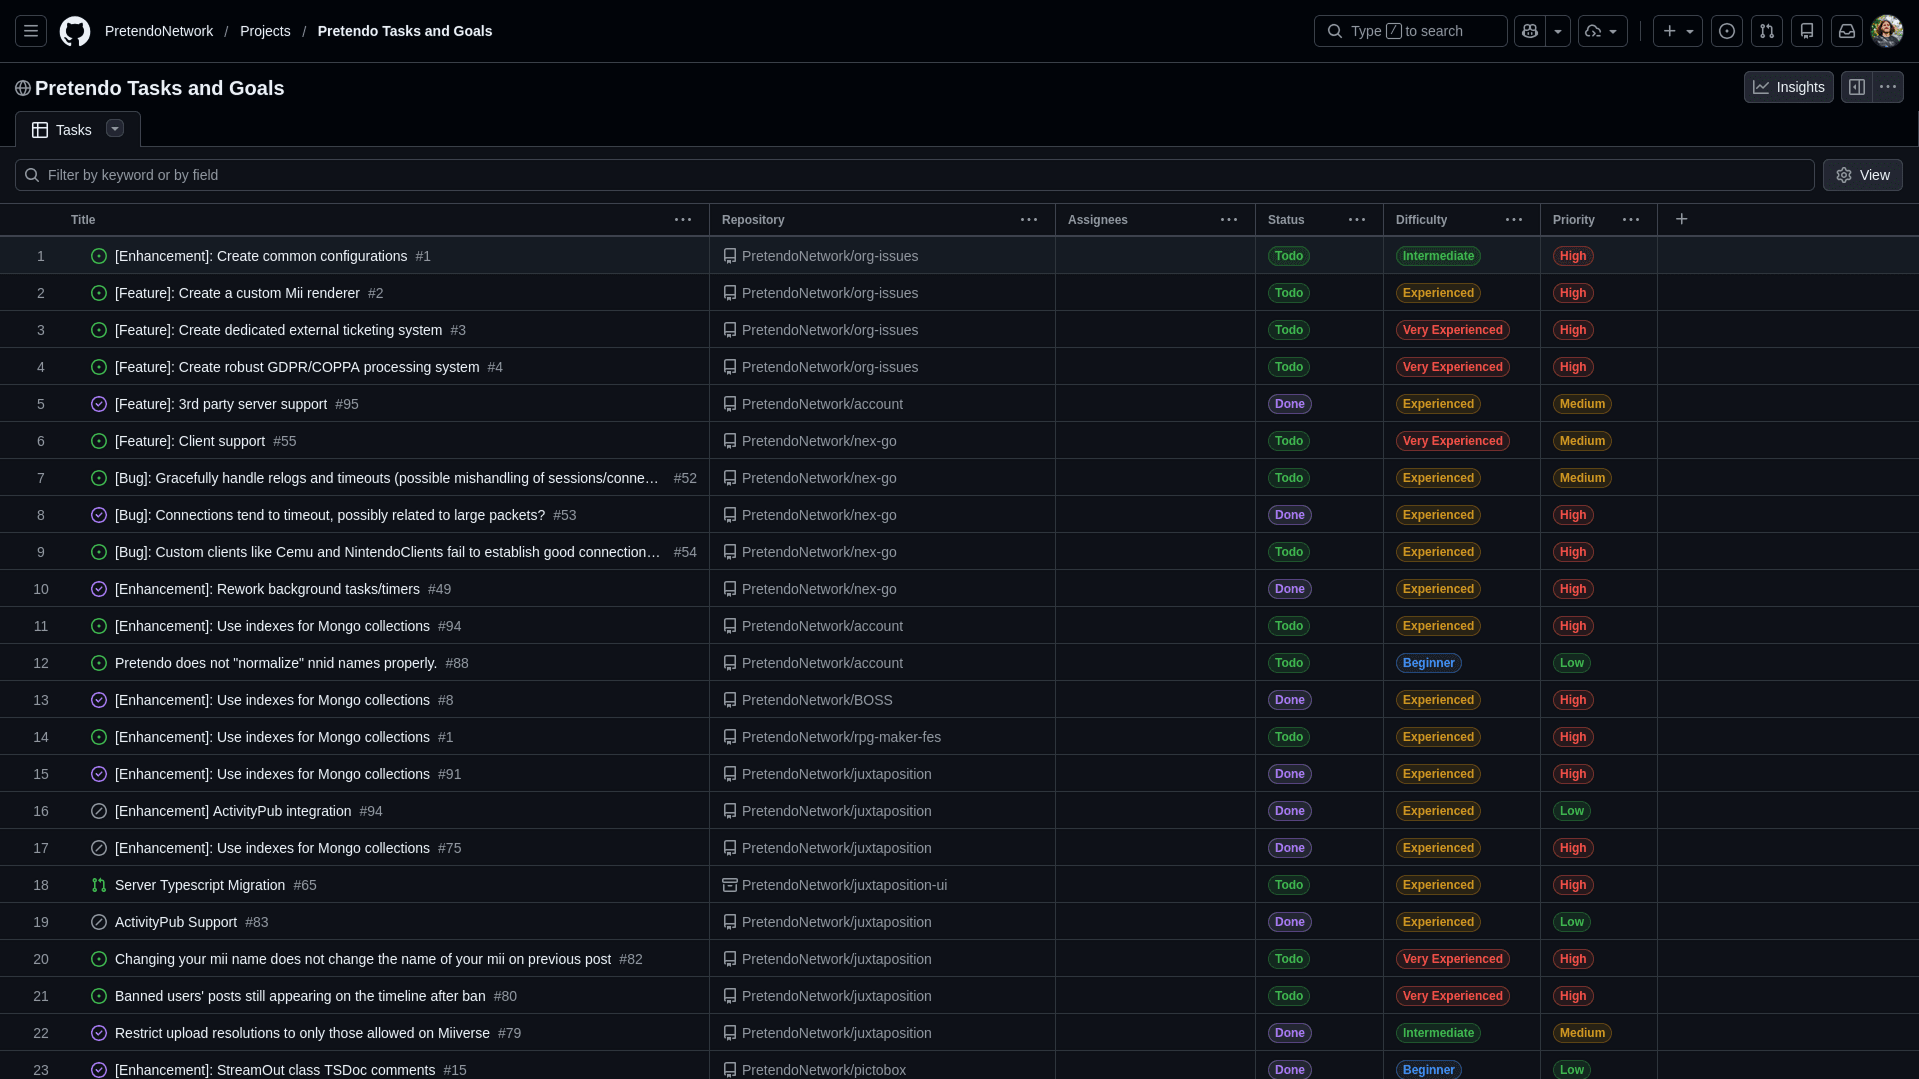
Task: Click the Intermediate difficulty label in row 1
Action: click(x=1438, y=256)
